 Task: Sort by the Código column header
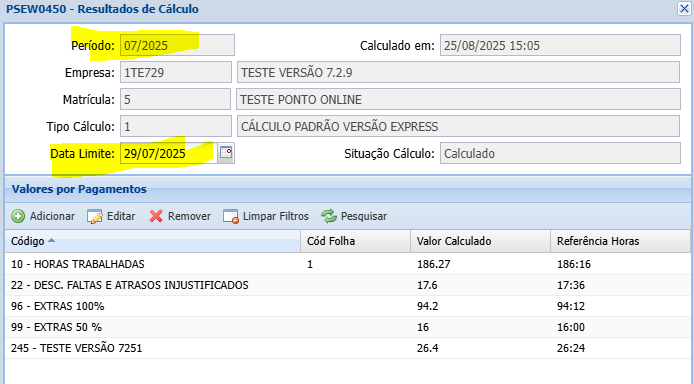pos(153,241)
